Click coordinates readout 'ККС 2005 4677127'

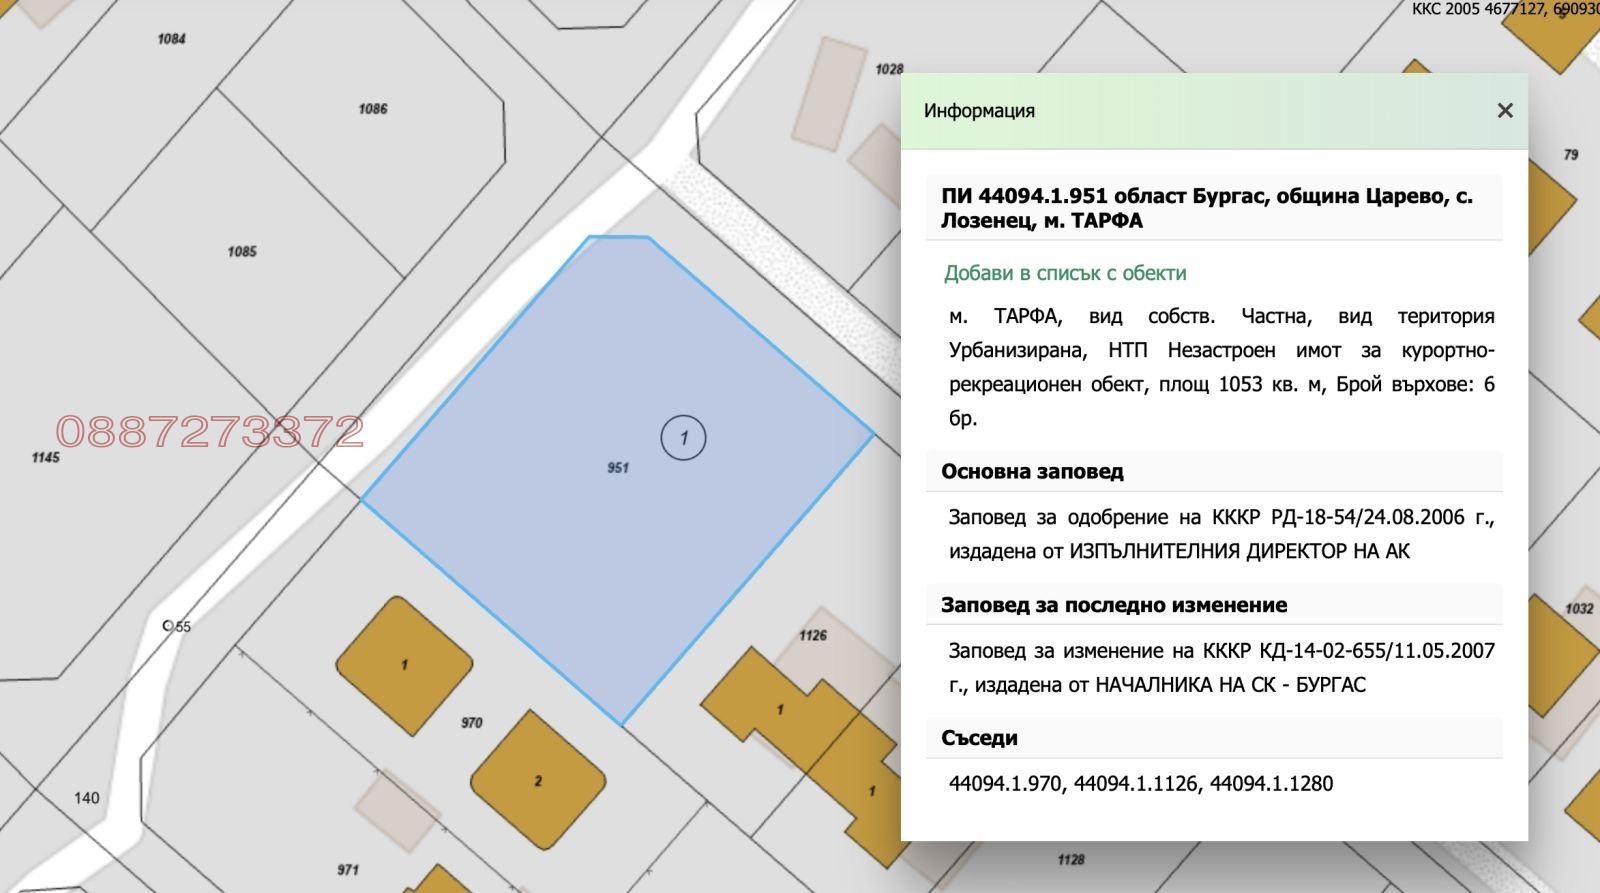(1479, 9)
